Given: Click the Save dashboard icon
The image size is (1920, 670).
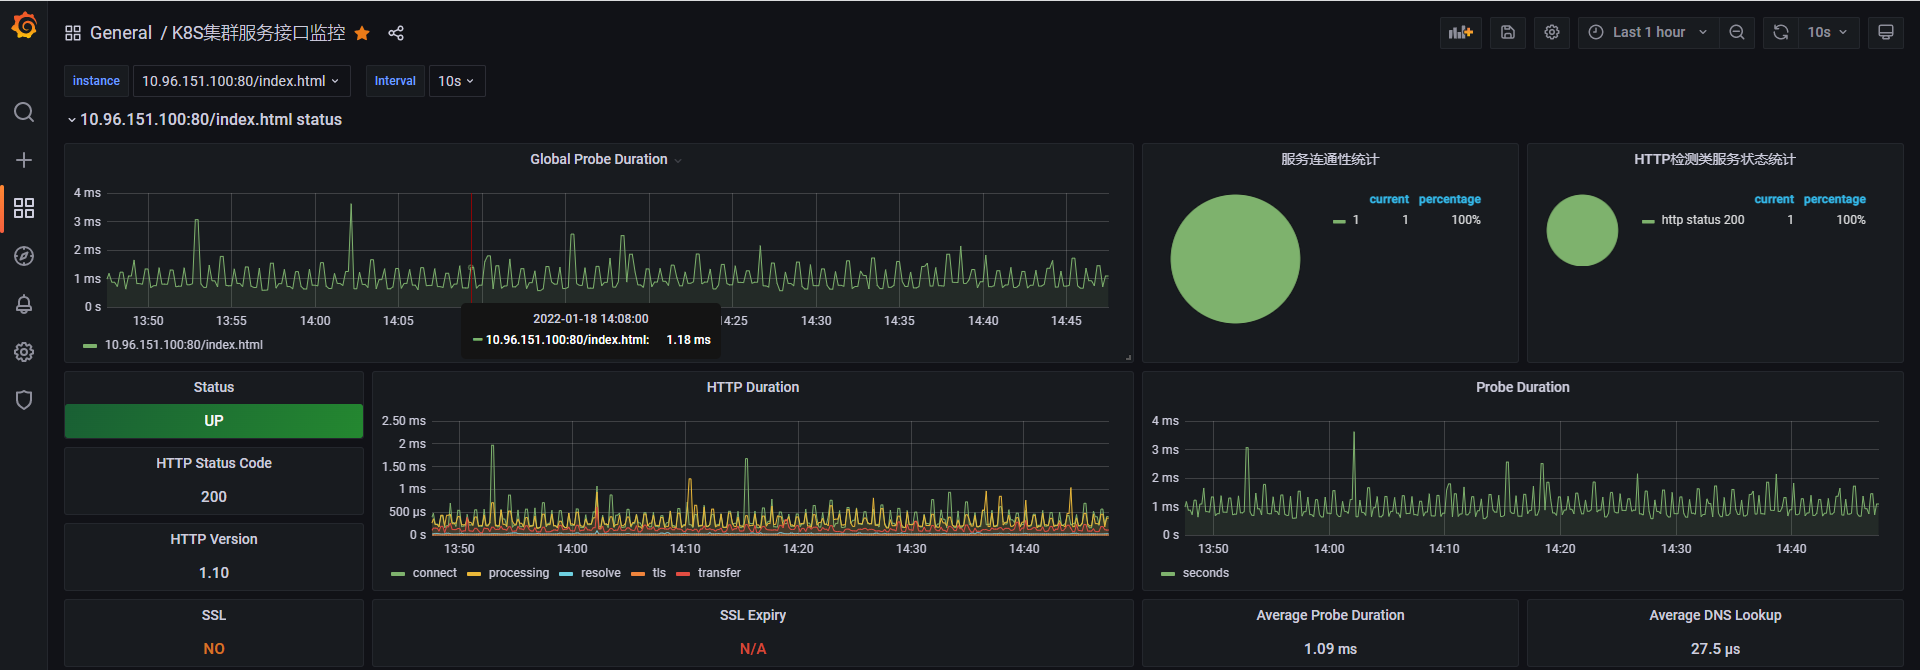Looking at the screenshot, I should [1508, 32].
